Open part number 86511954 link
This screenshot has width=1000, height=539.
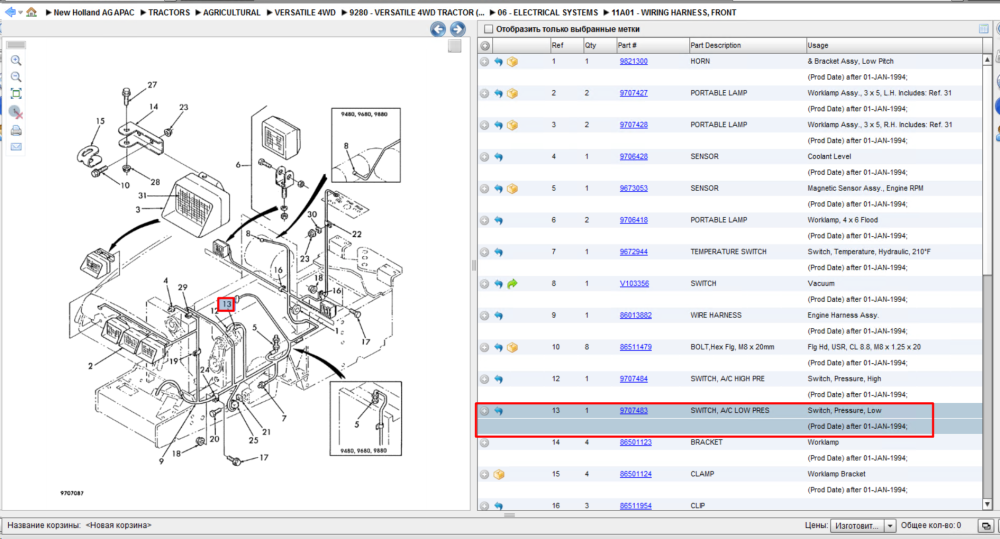pyautogui.click(x=635, y=506)
